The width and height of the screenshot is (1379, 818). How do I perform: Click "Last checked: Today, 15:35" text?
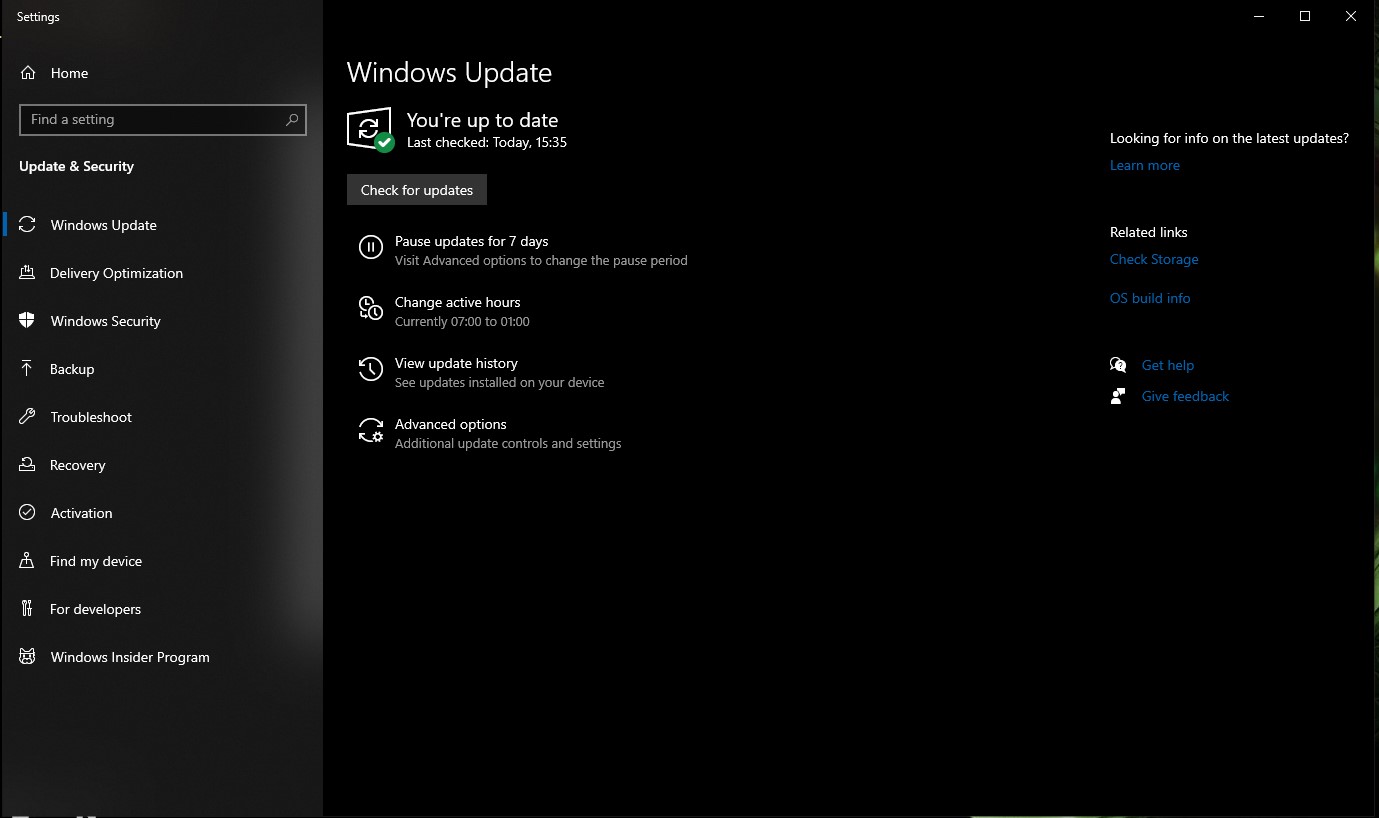click(x=487, y=142)
